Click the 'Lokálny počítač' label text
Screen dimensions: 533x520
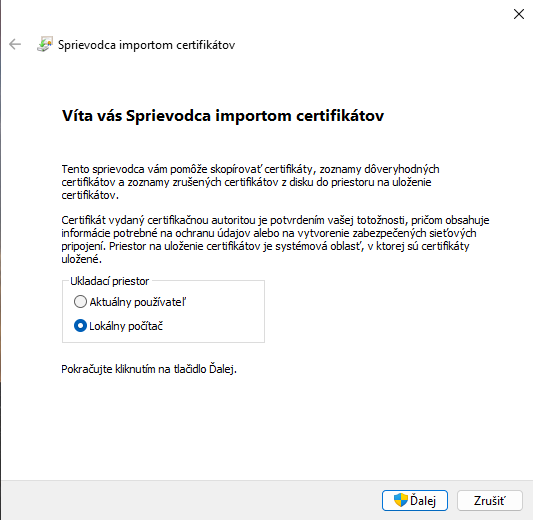pyautogui.click(x=126, y=326)
